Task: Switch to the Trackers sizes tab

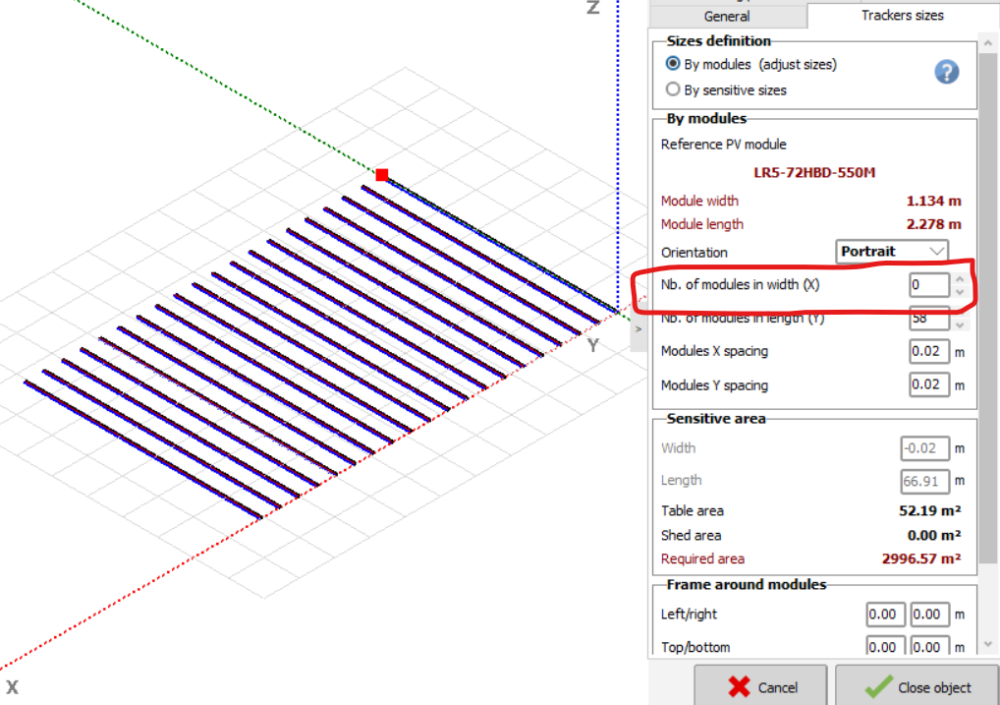Action: point(902,15)
